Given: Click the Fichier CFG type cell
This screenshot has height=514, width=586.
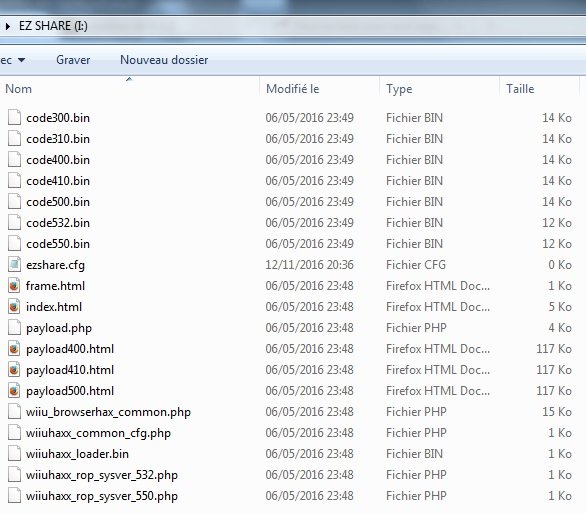Looking at the screenshot, I should (x=416, y=265).
